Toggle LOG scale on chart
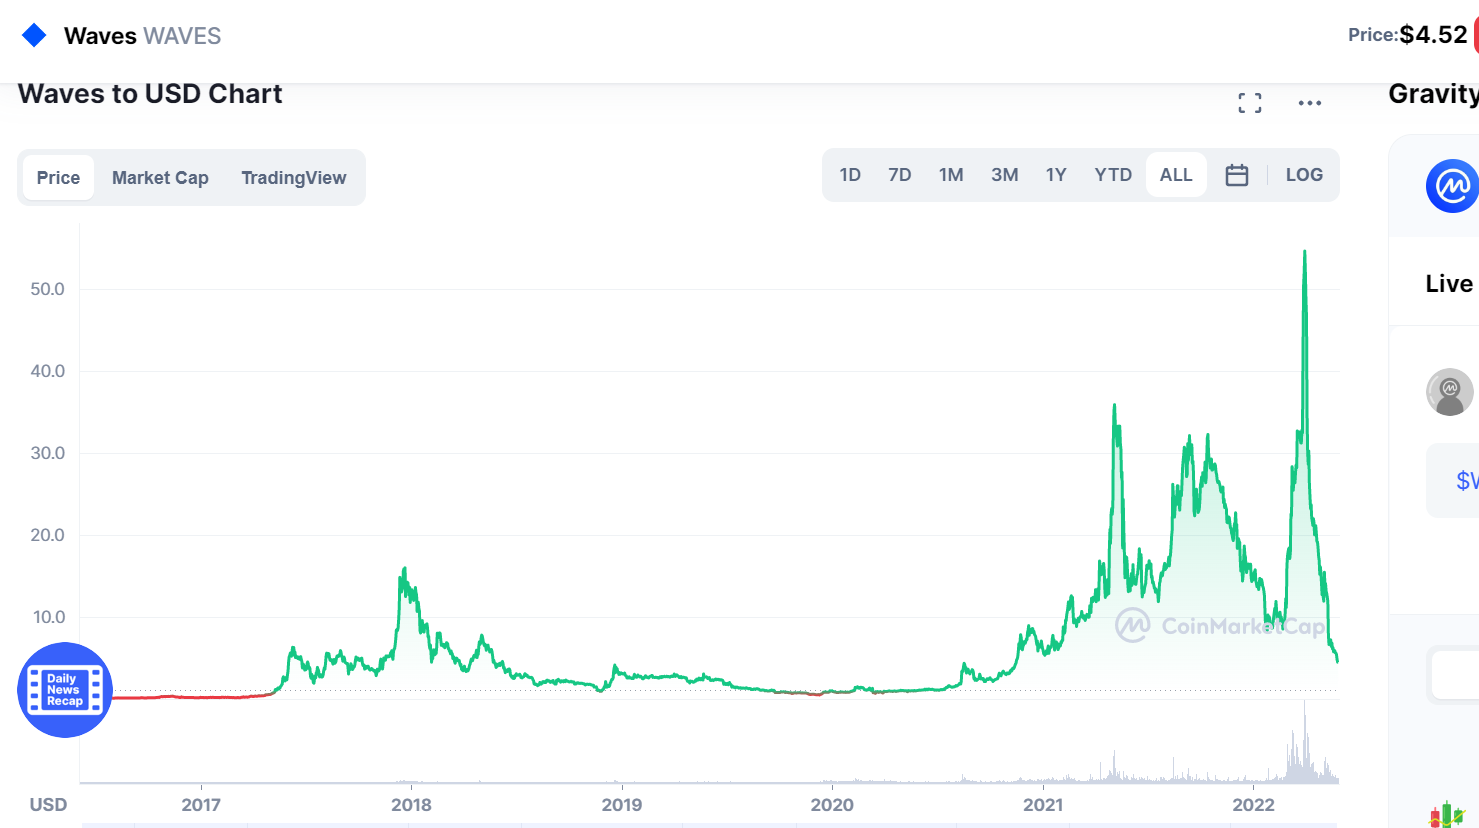This screenshot has height=828, width=1479. [1303, 175]
